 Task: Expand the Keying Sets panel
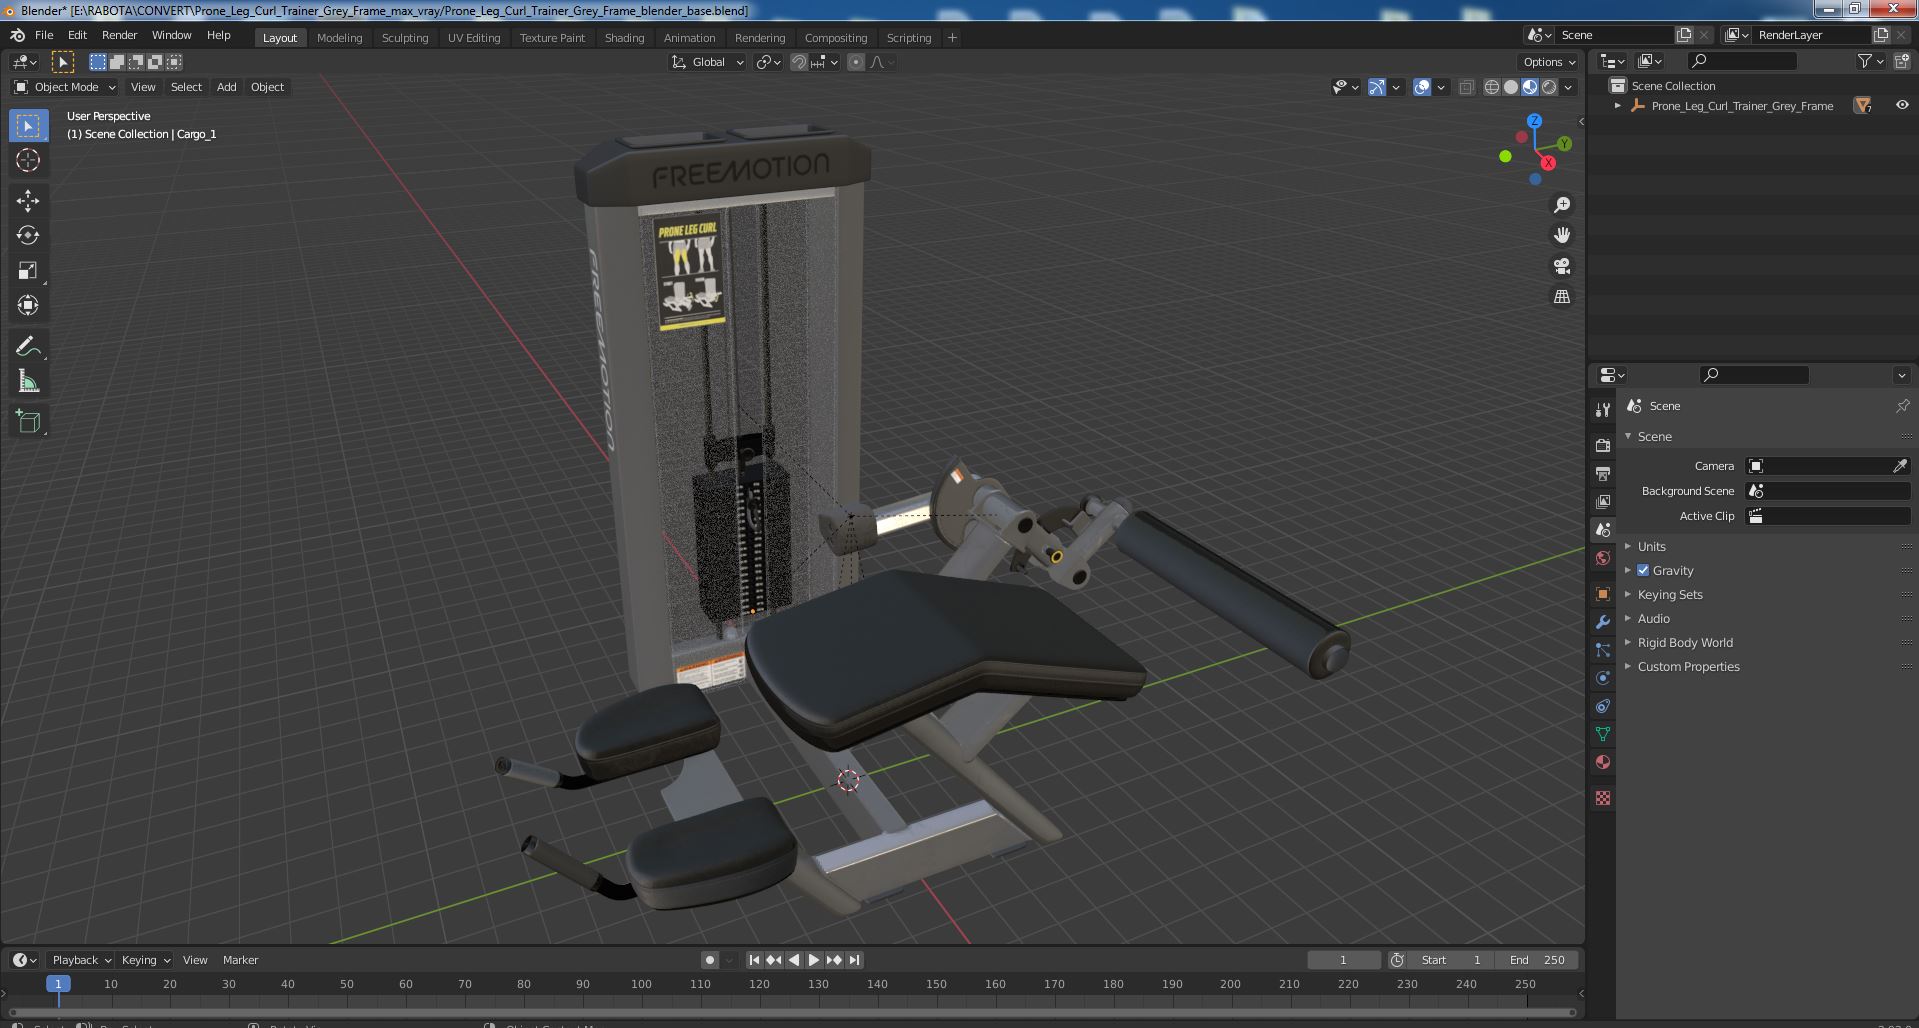pos(1669,594)
